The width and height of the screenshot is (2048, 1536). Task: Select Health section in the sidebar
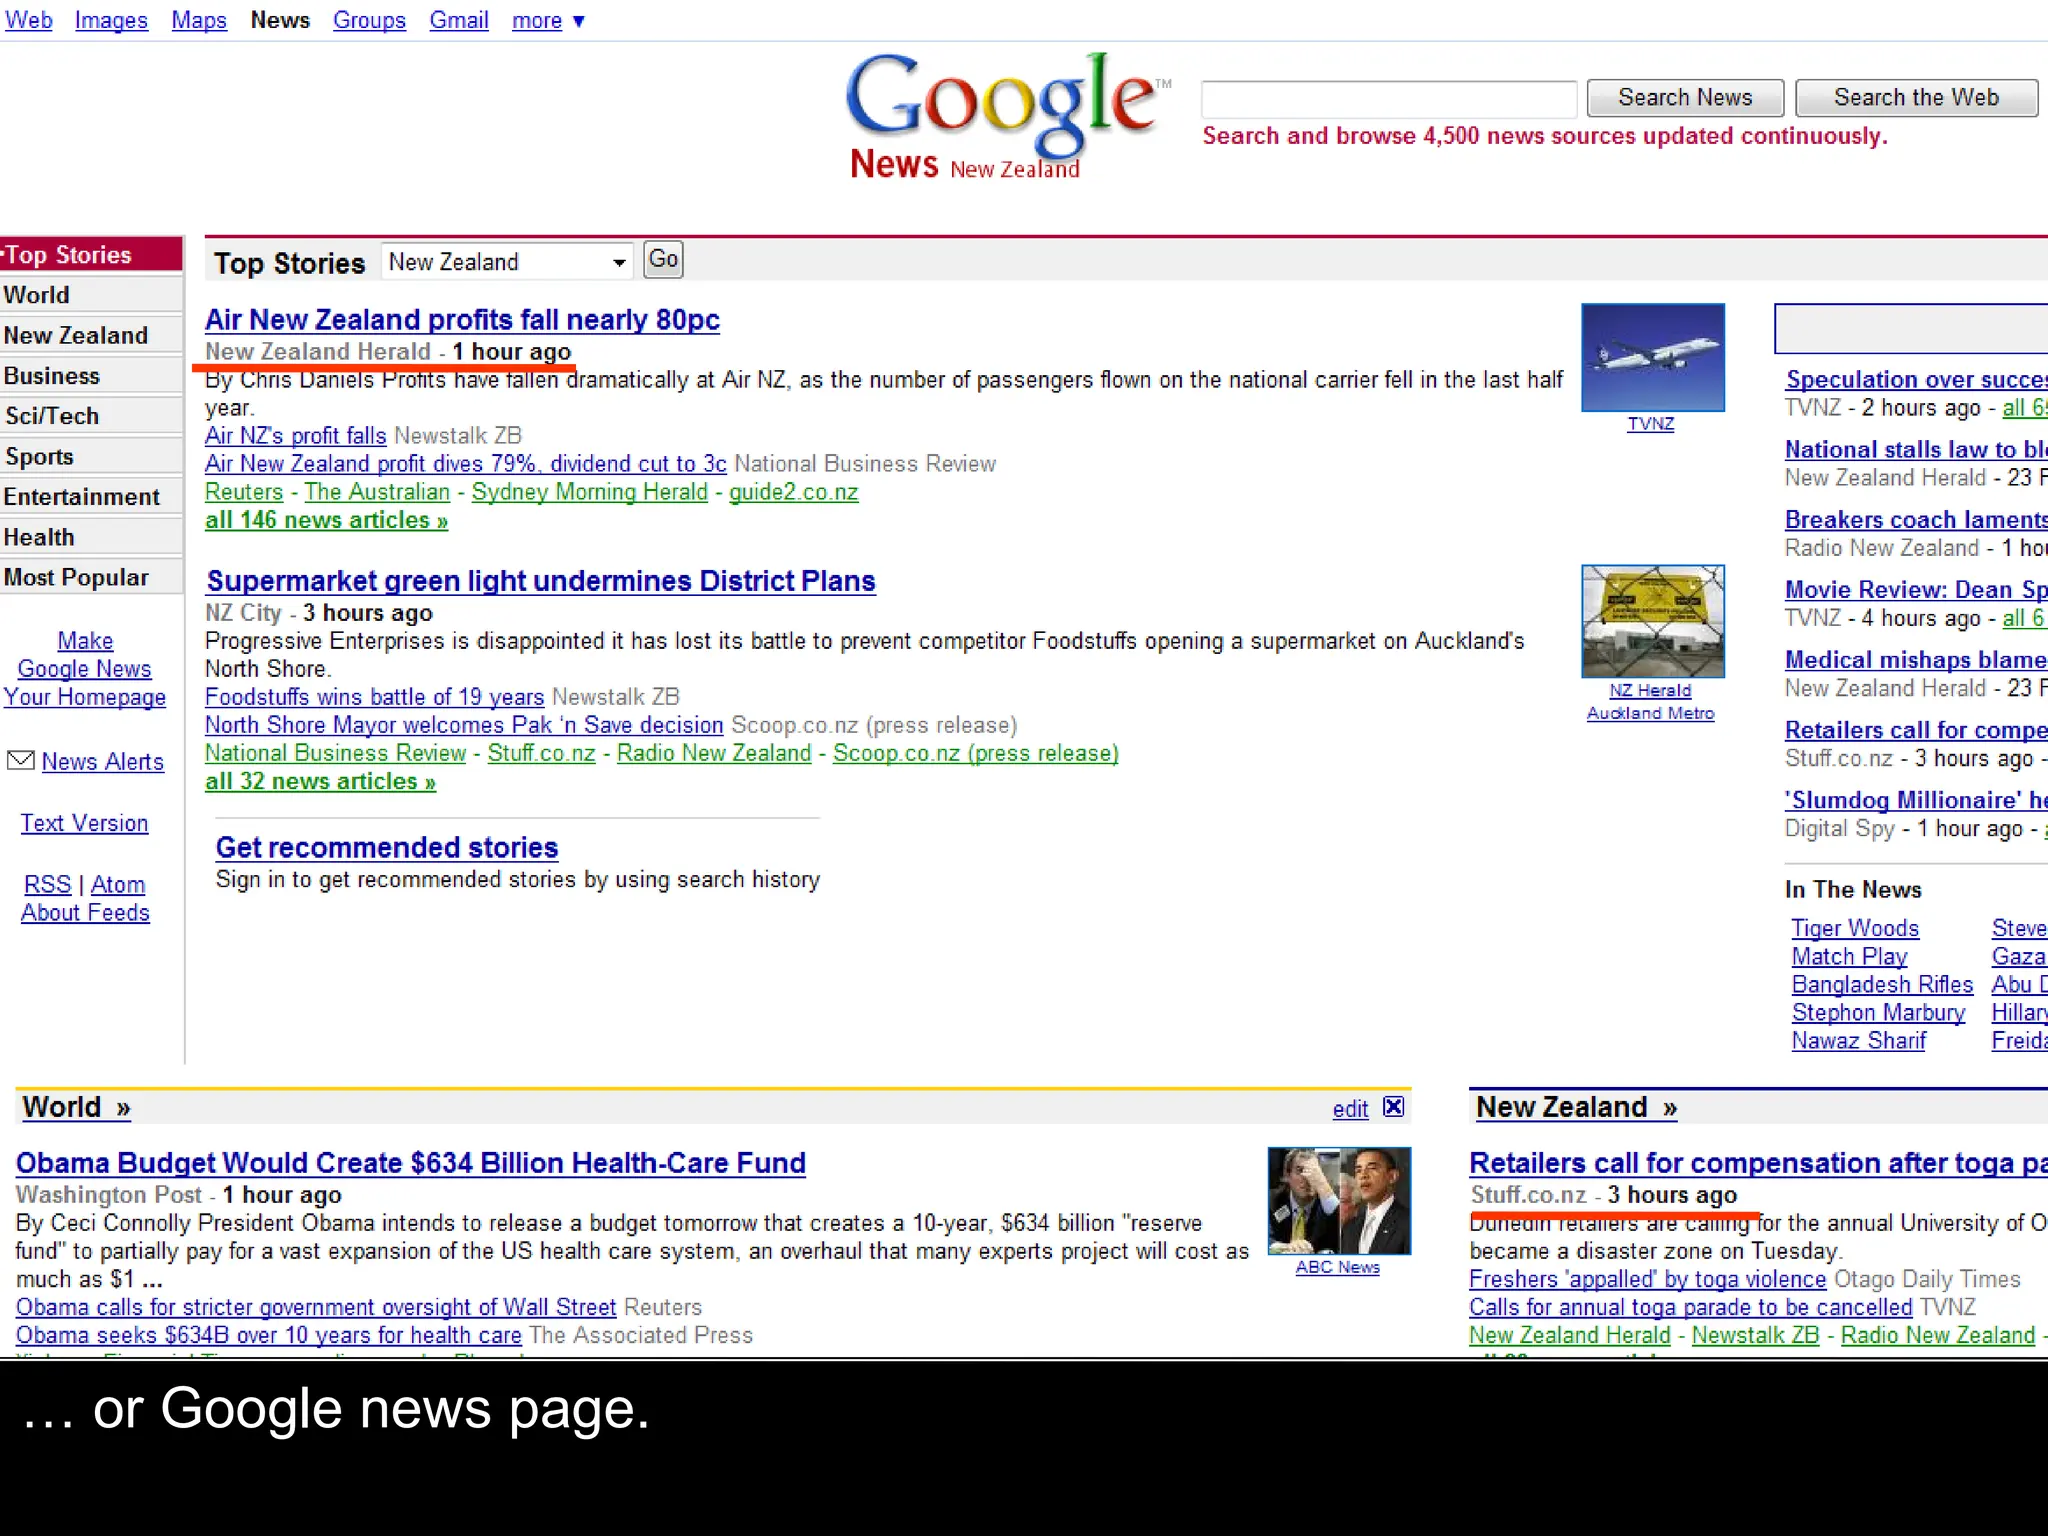[91, 537]
